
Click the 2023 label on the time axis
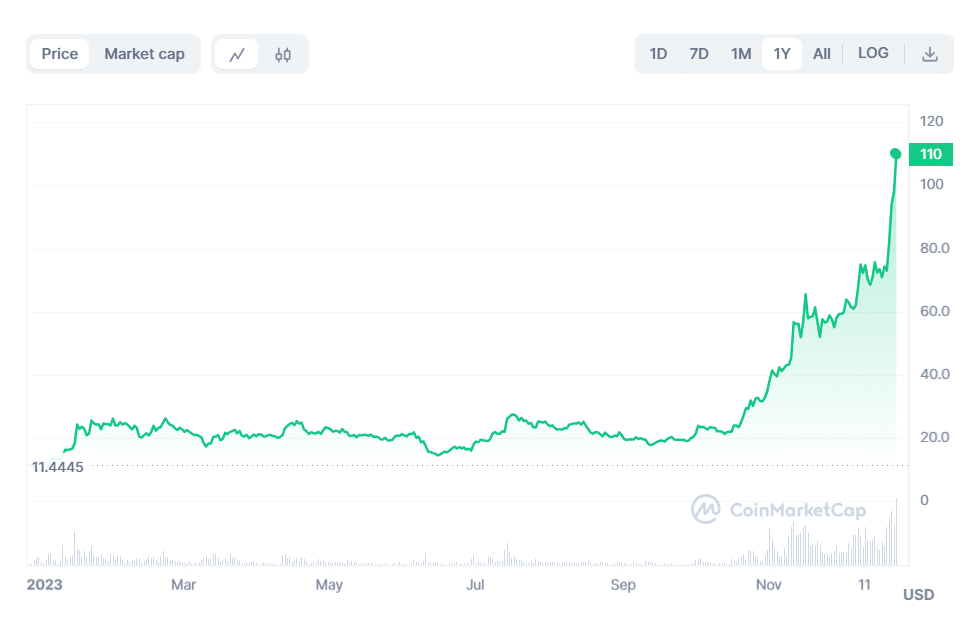(x=44, y=584)
